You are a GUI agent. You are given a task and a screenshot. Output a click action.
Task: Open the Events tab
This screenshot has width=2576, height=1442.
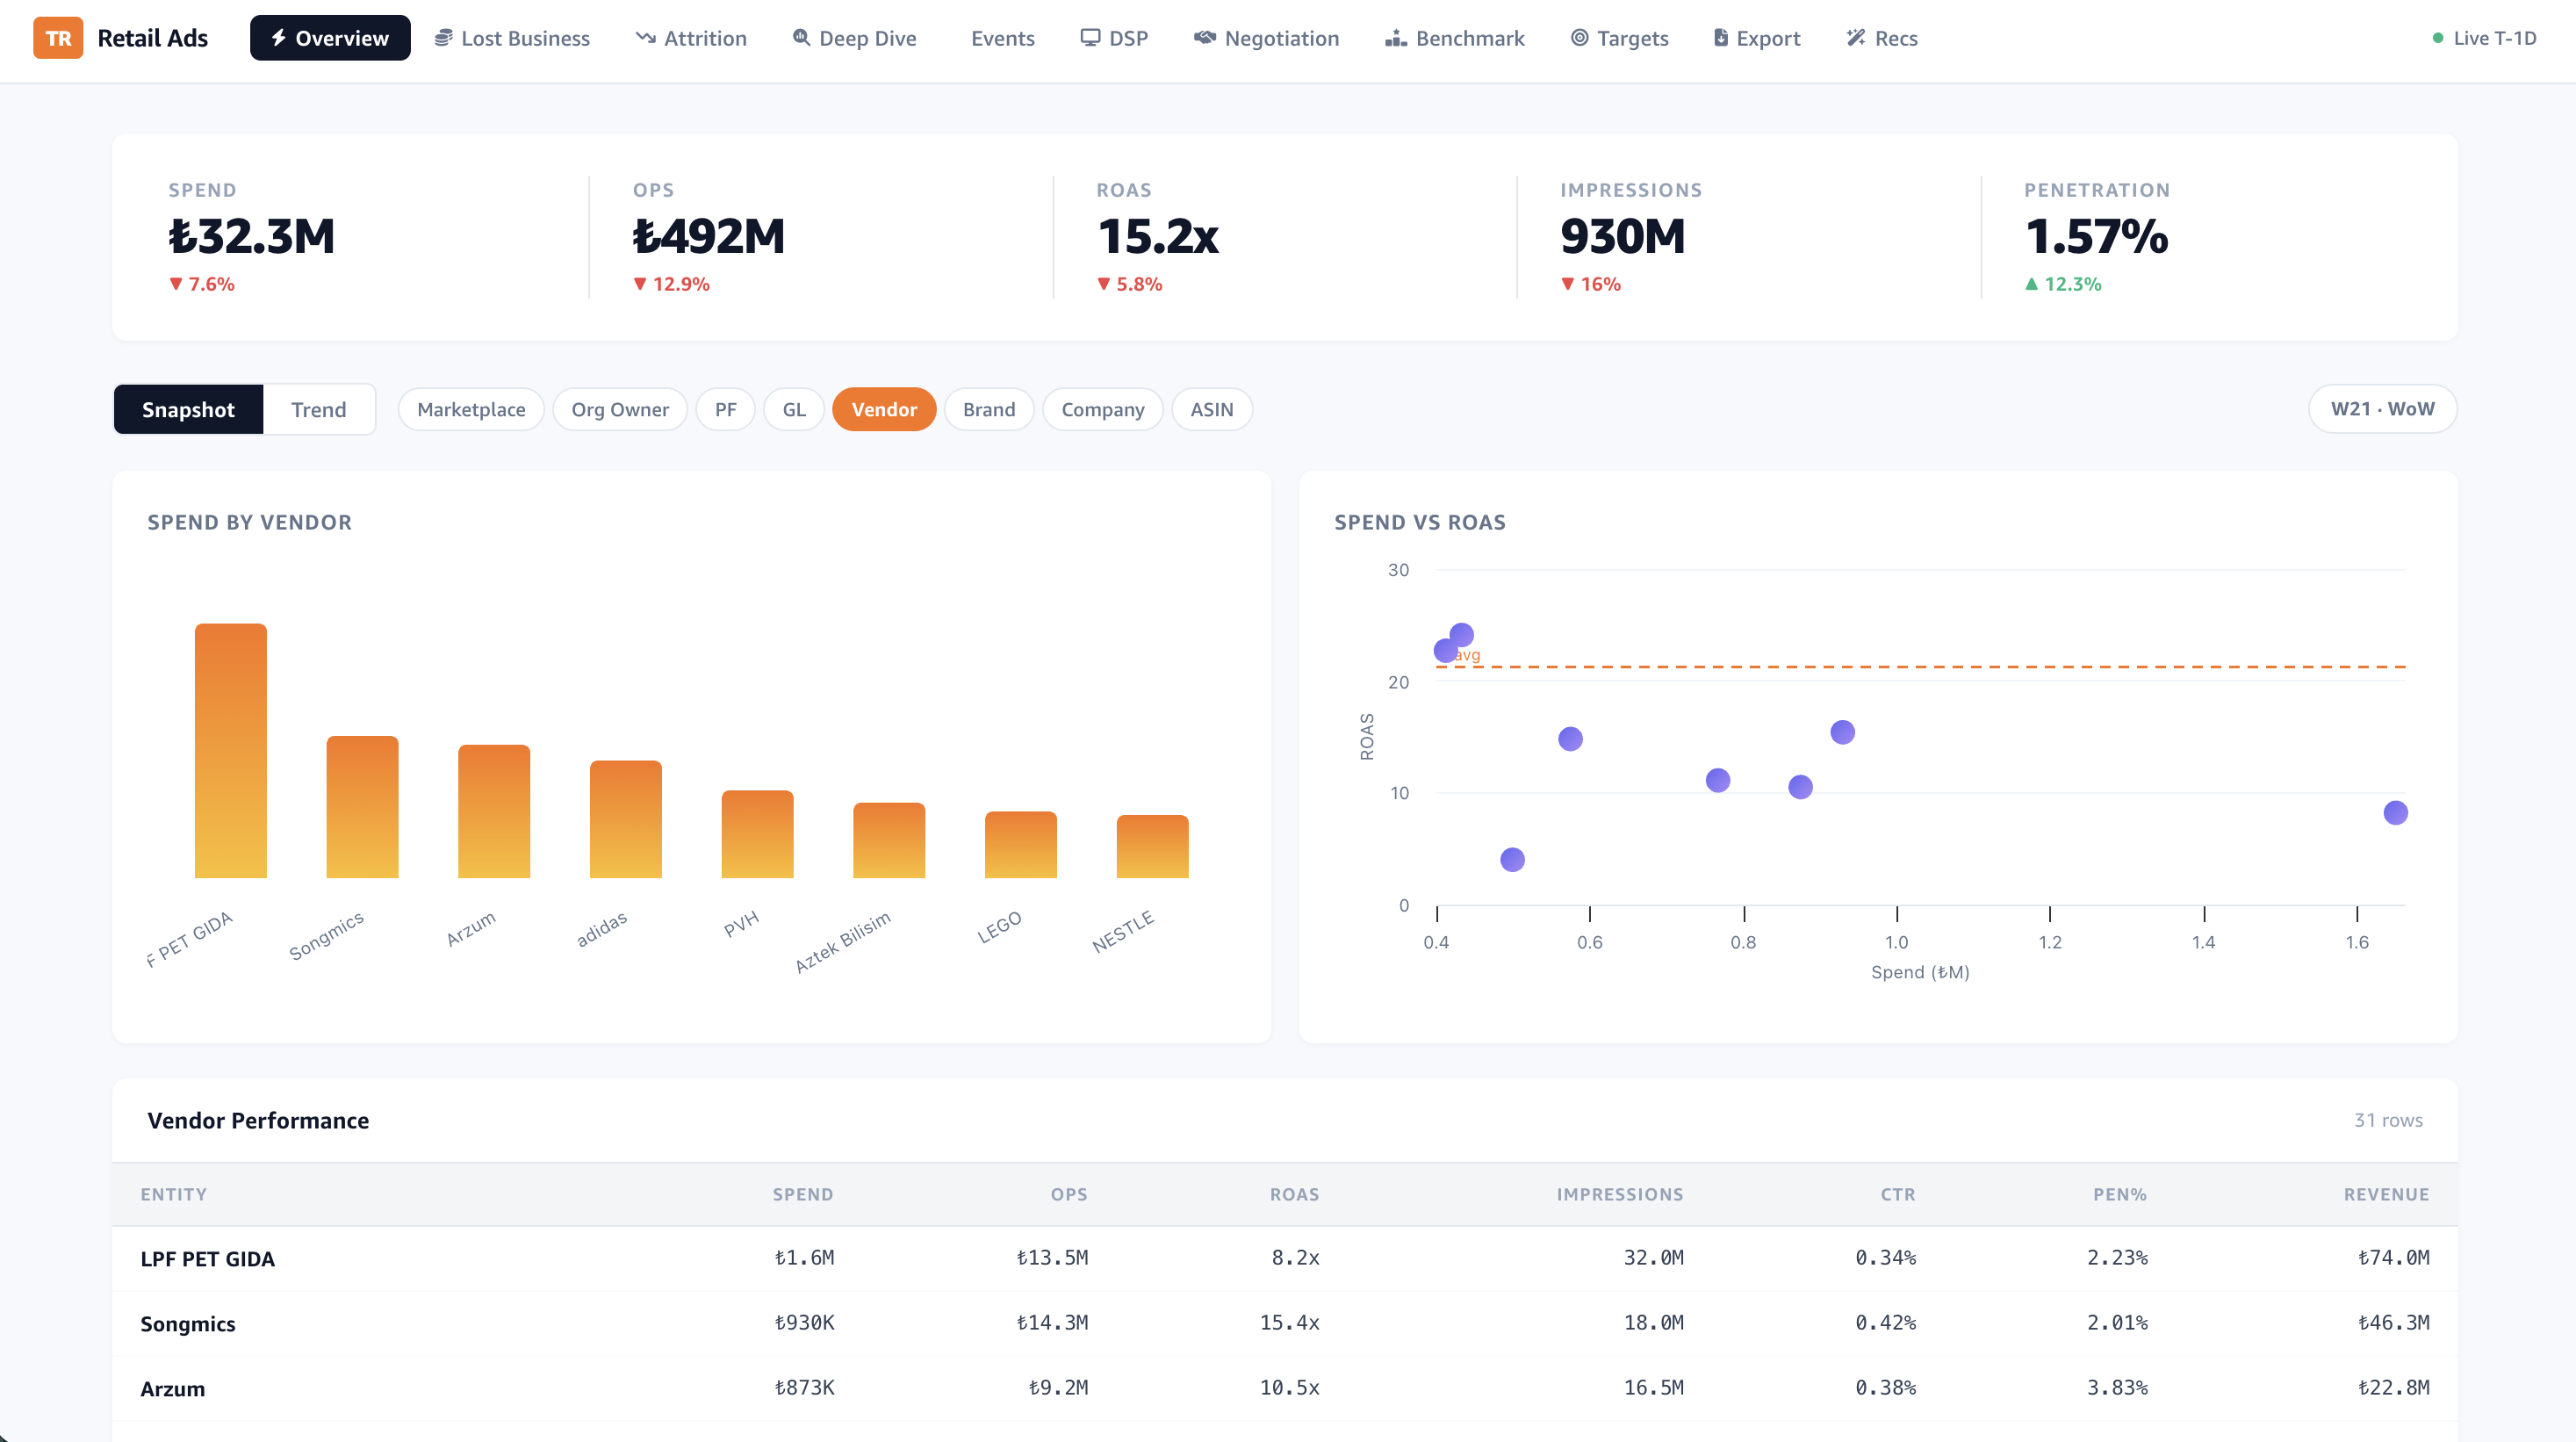[1003, 38]
